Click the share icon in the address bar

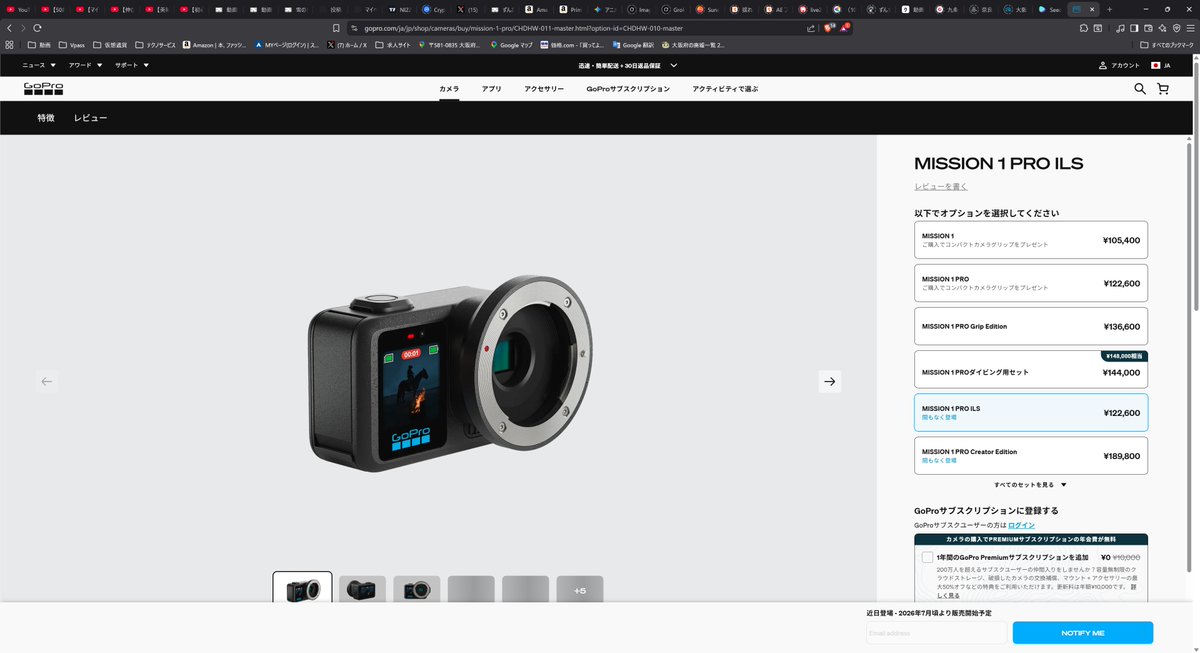click(811, 28)
